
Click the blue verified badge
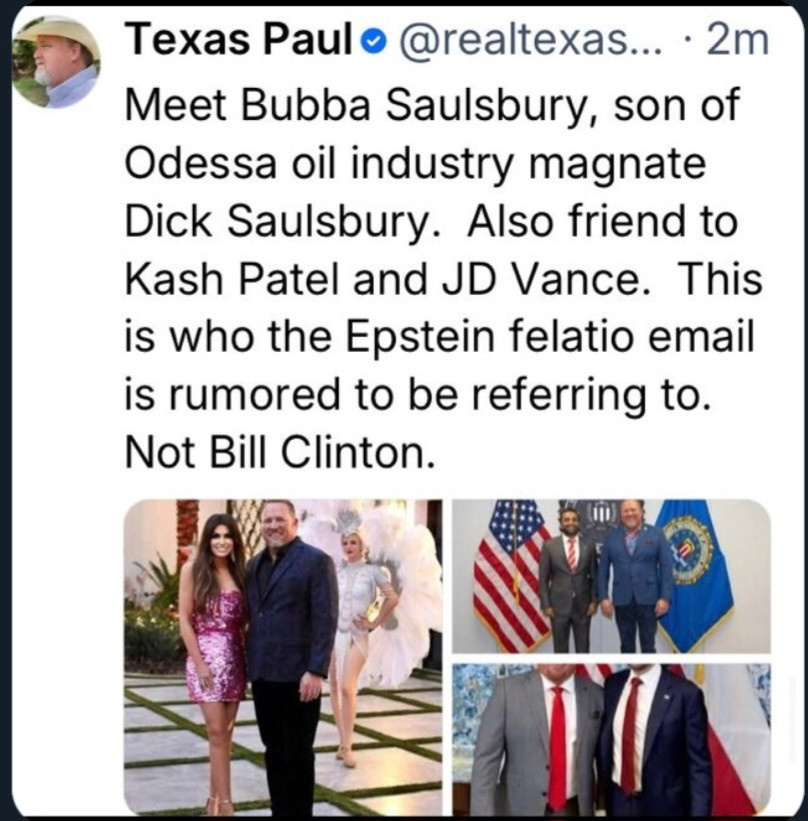tap(375, 42)
